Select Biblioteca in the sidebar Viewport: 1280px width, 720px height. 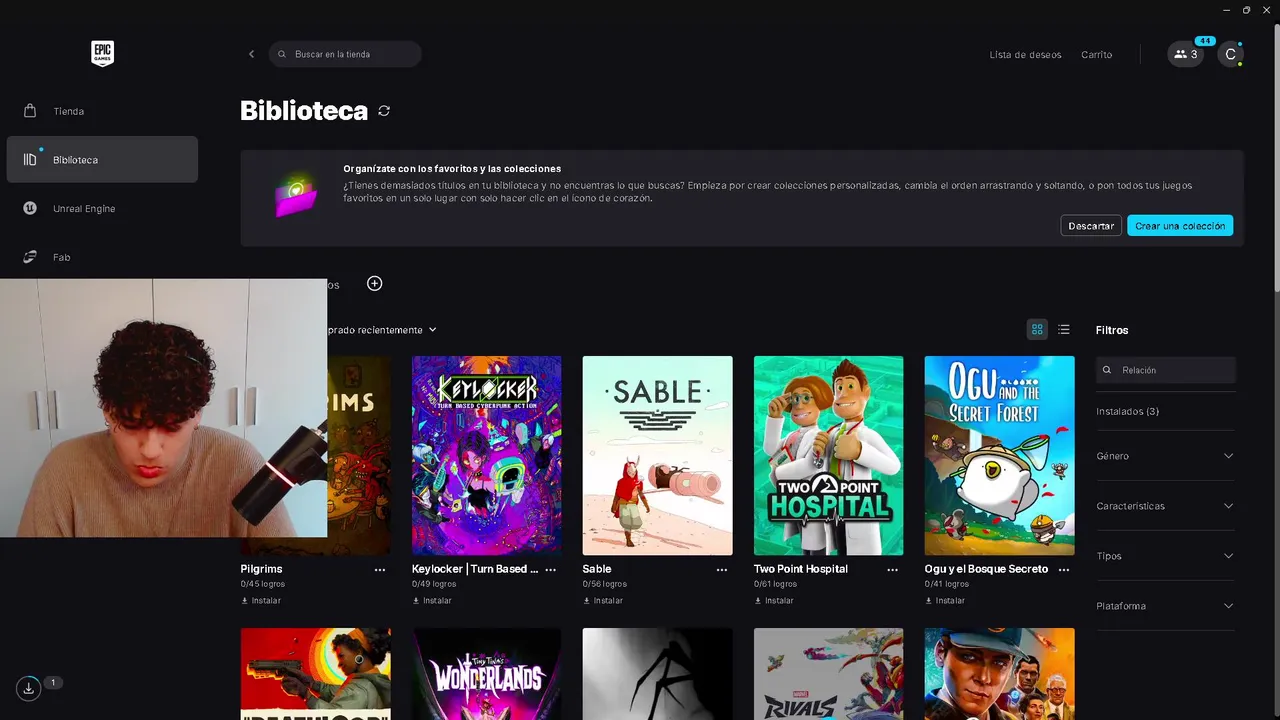102,160
